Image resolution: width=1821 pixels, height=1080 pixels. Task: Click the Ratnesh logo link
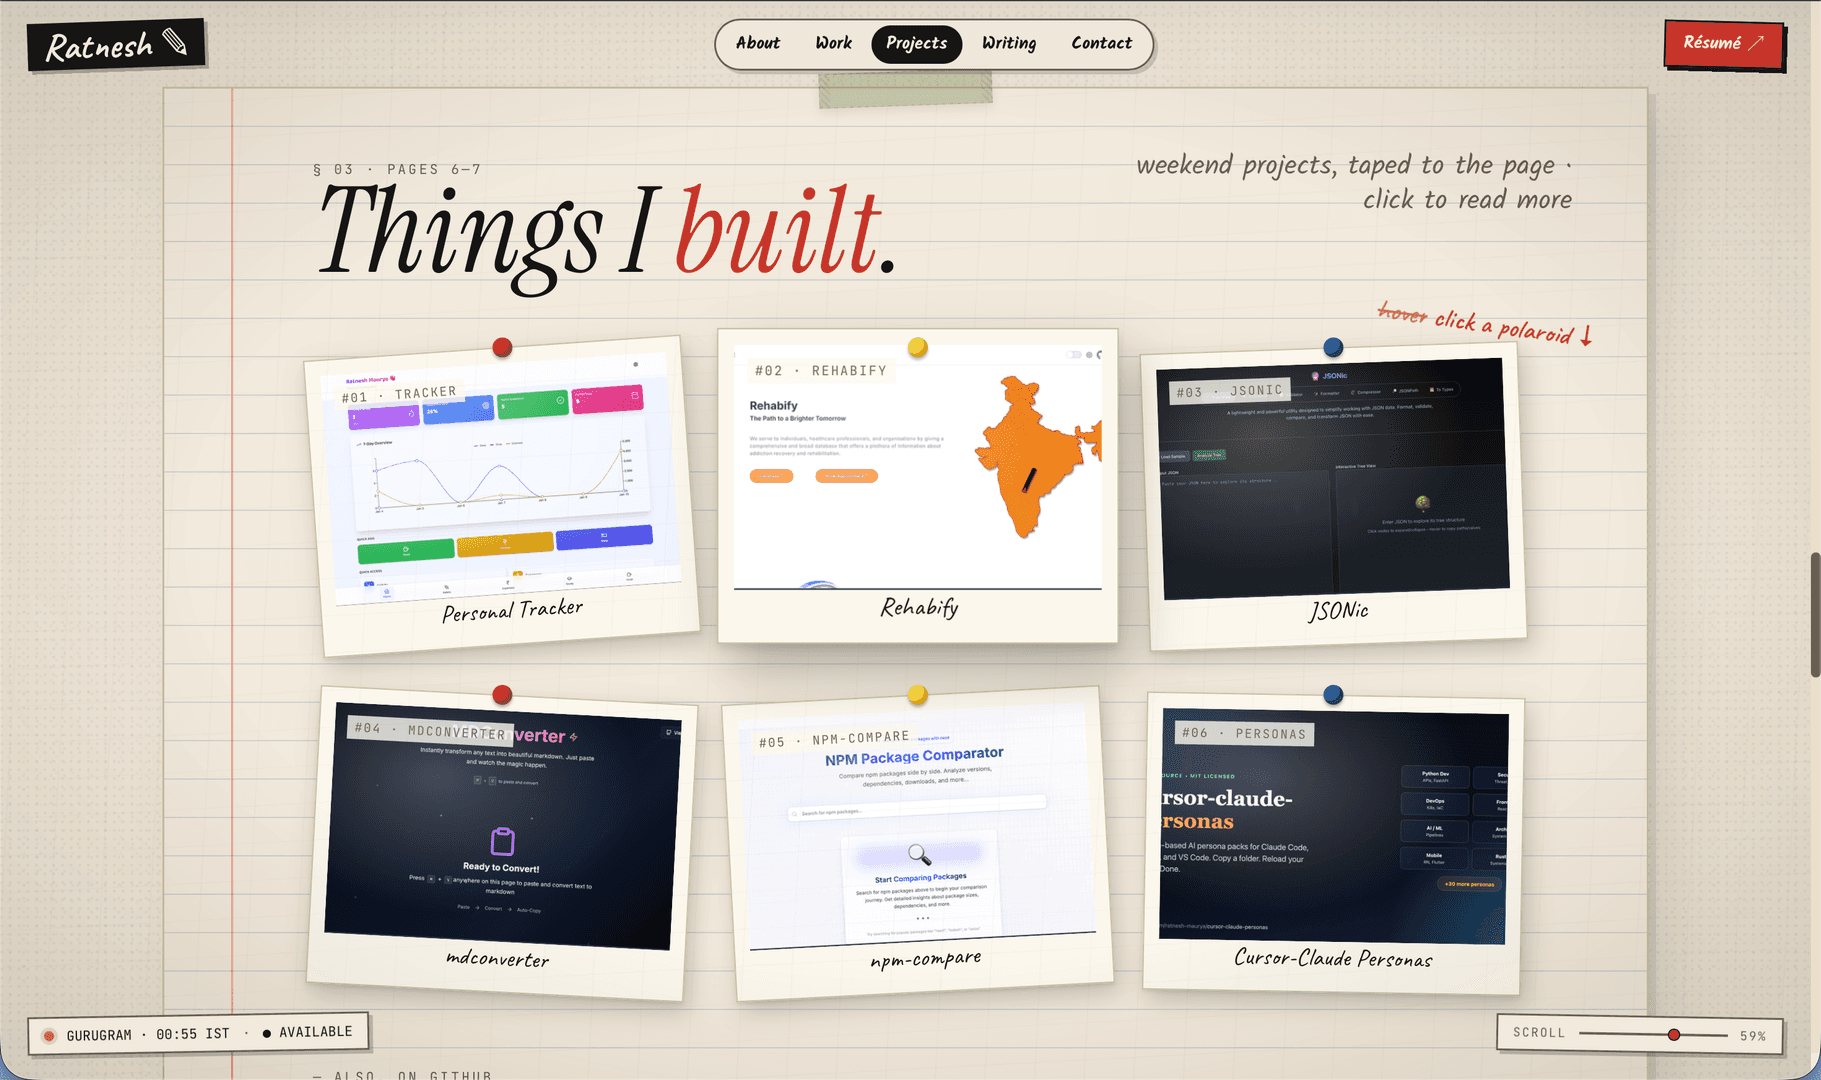coord(116,45)
